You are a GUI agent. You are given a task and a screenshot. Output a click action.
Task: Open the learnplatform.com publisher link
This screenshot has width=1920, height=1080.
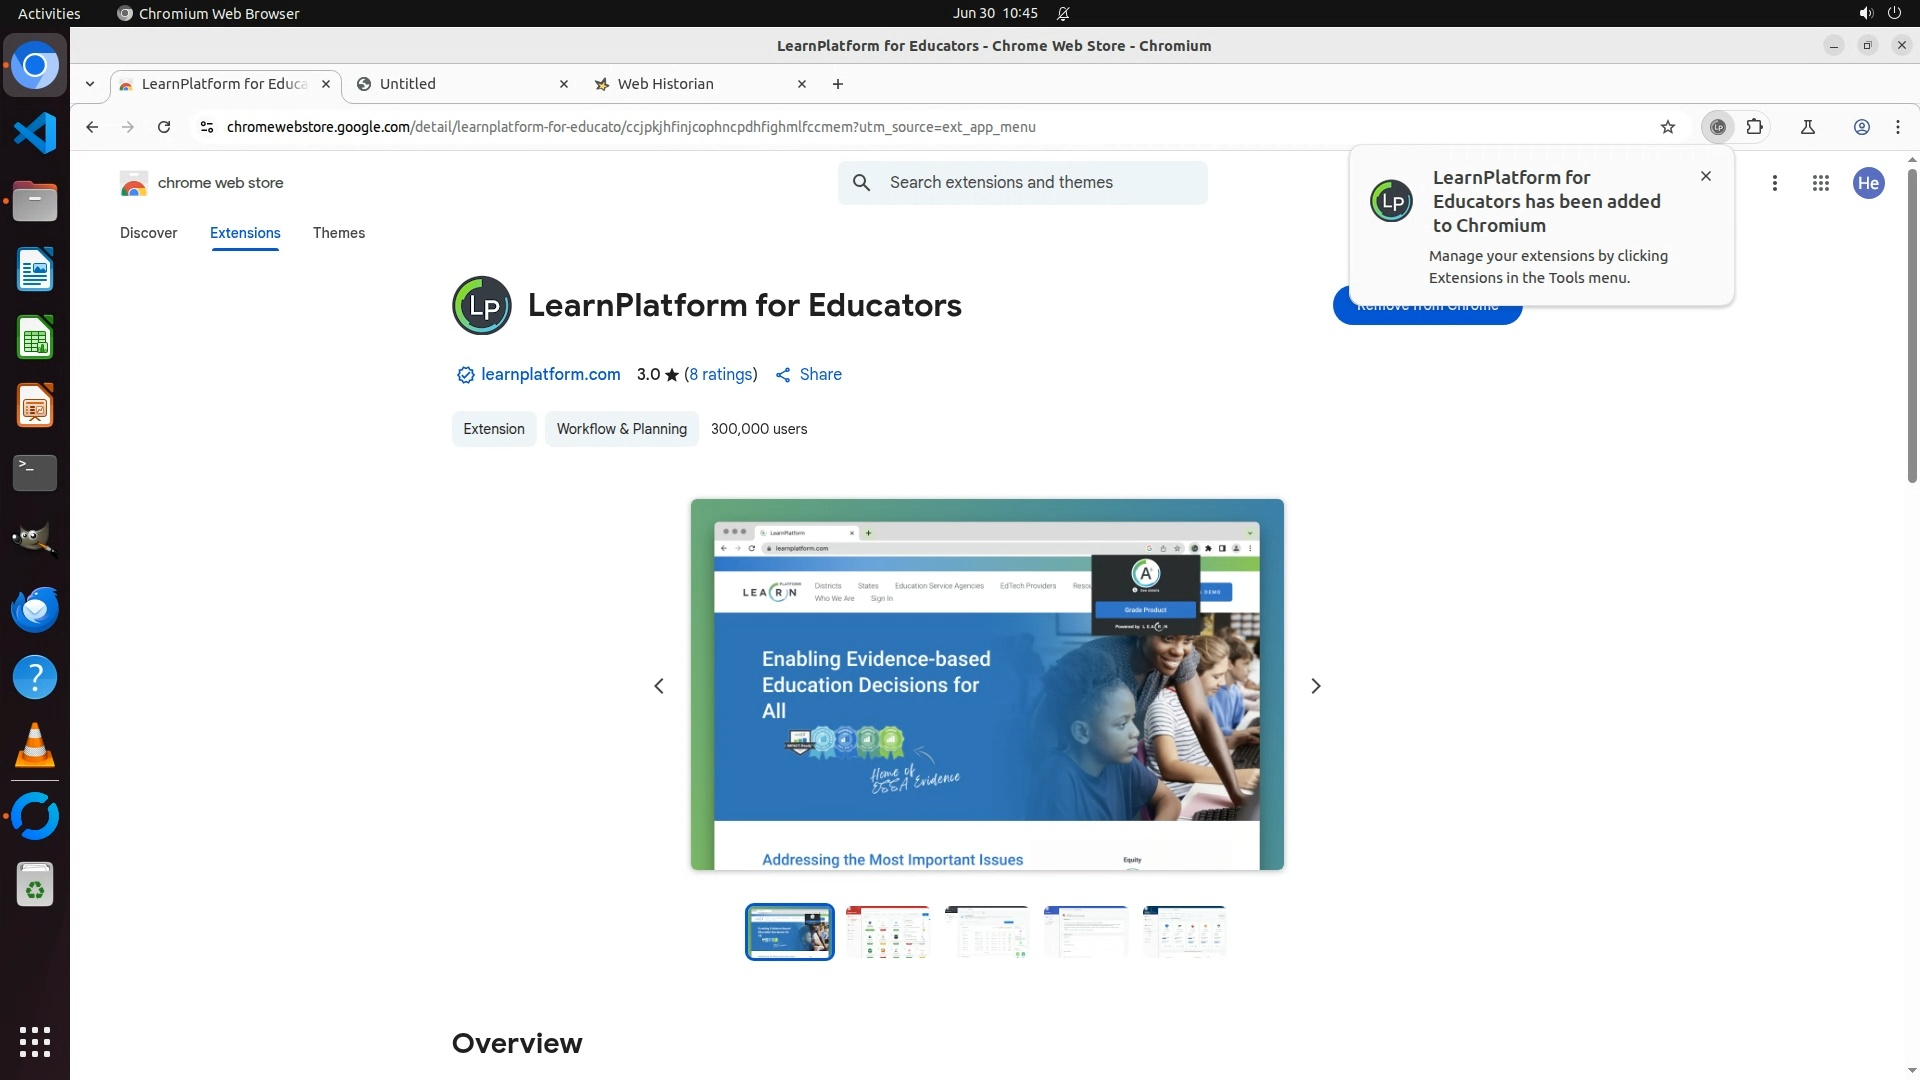pyautogui.click(x=550, y=374)
